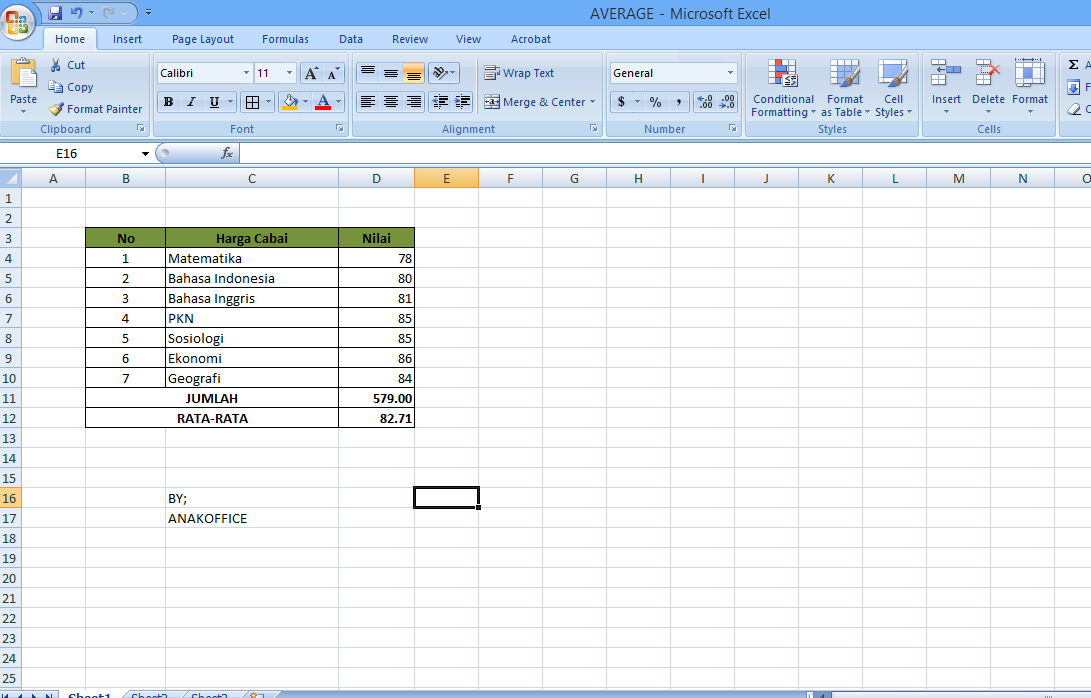Increase font size with Grow Font

point(311,73)
